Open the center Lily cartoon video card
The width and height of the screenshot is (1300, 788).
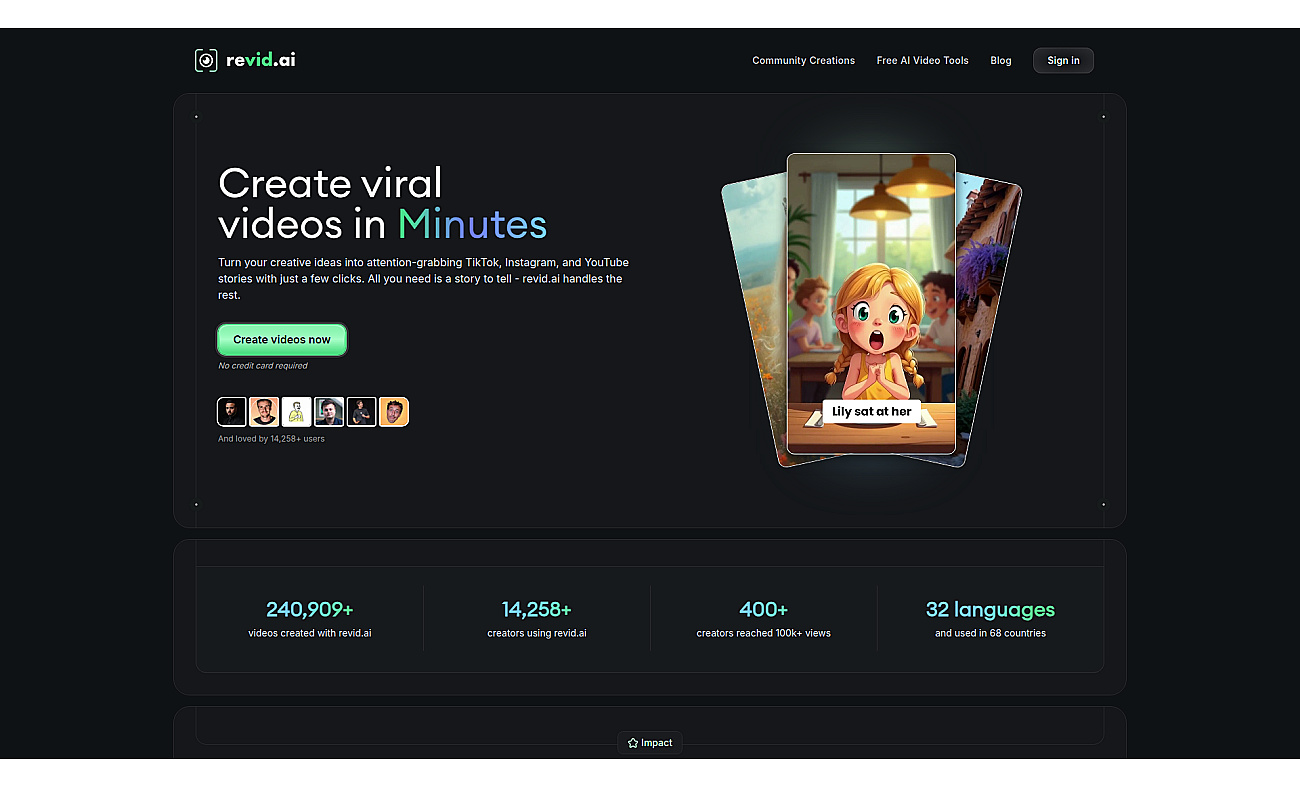871,304
